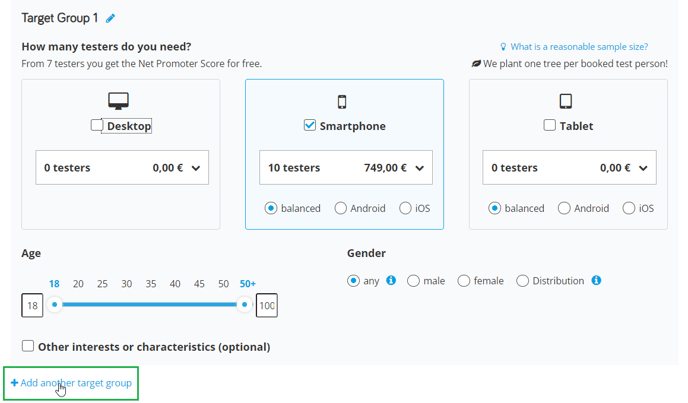This screenshot has height=403, width=688.
Task: Click the lightbulb icon beside sample size help
Action: pyautogui.click(x=503, y=47)
